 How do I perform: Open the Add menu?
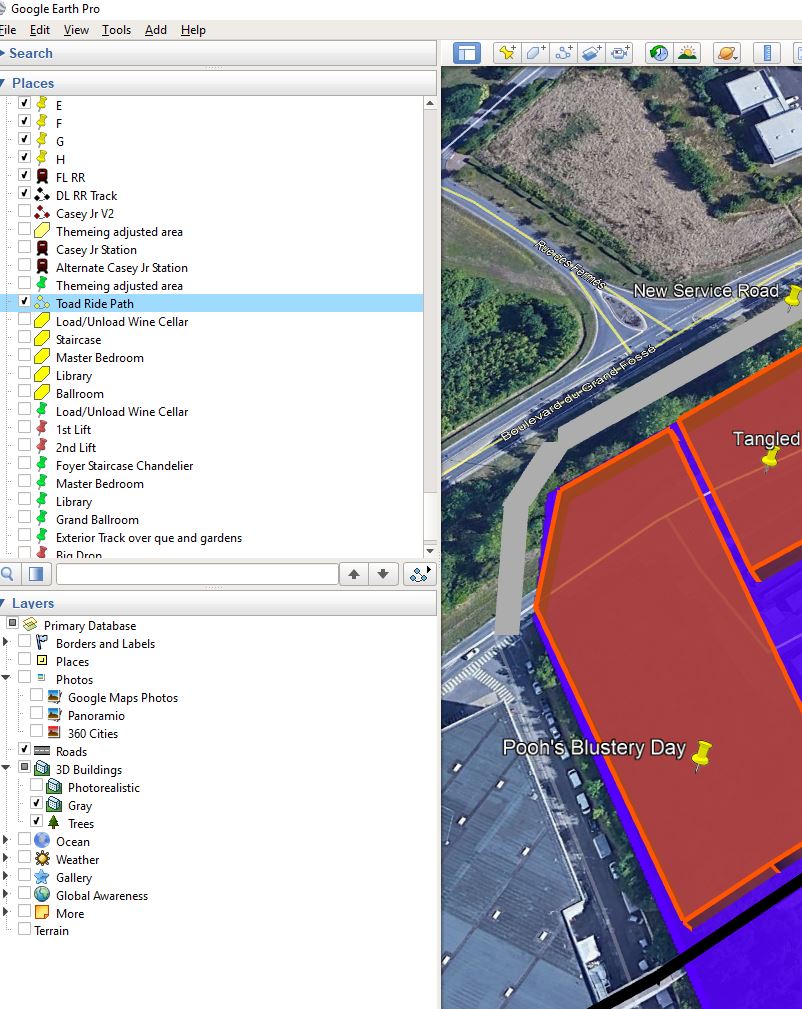click(156, 30)
